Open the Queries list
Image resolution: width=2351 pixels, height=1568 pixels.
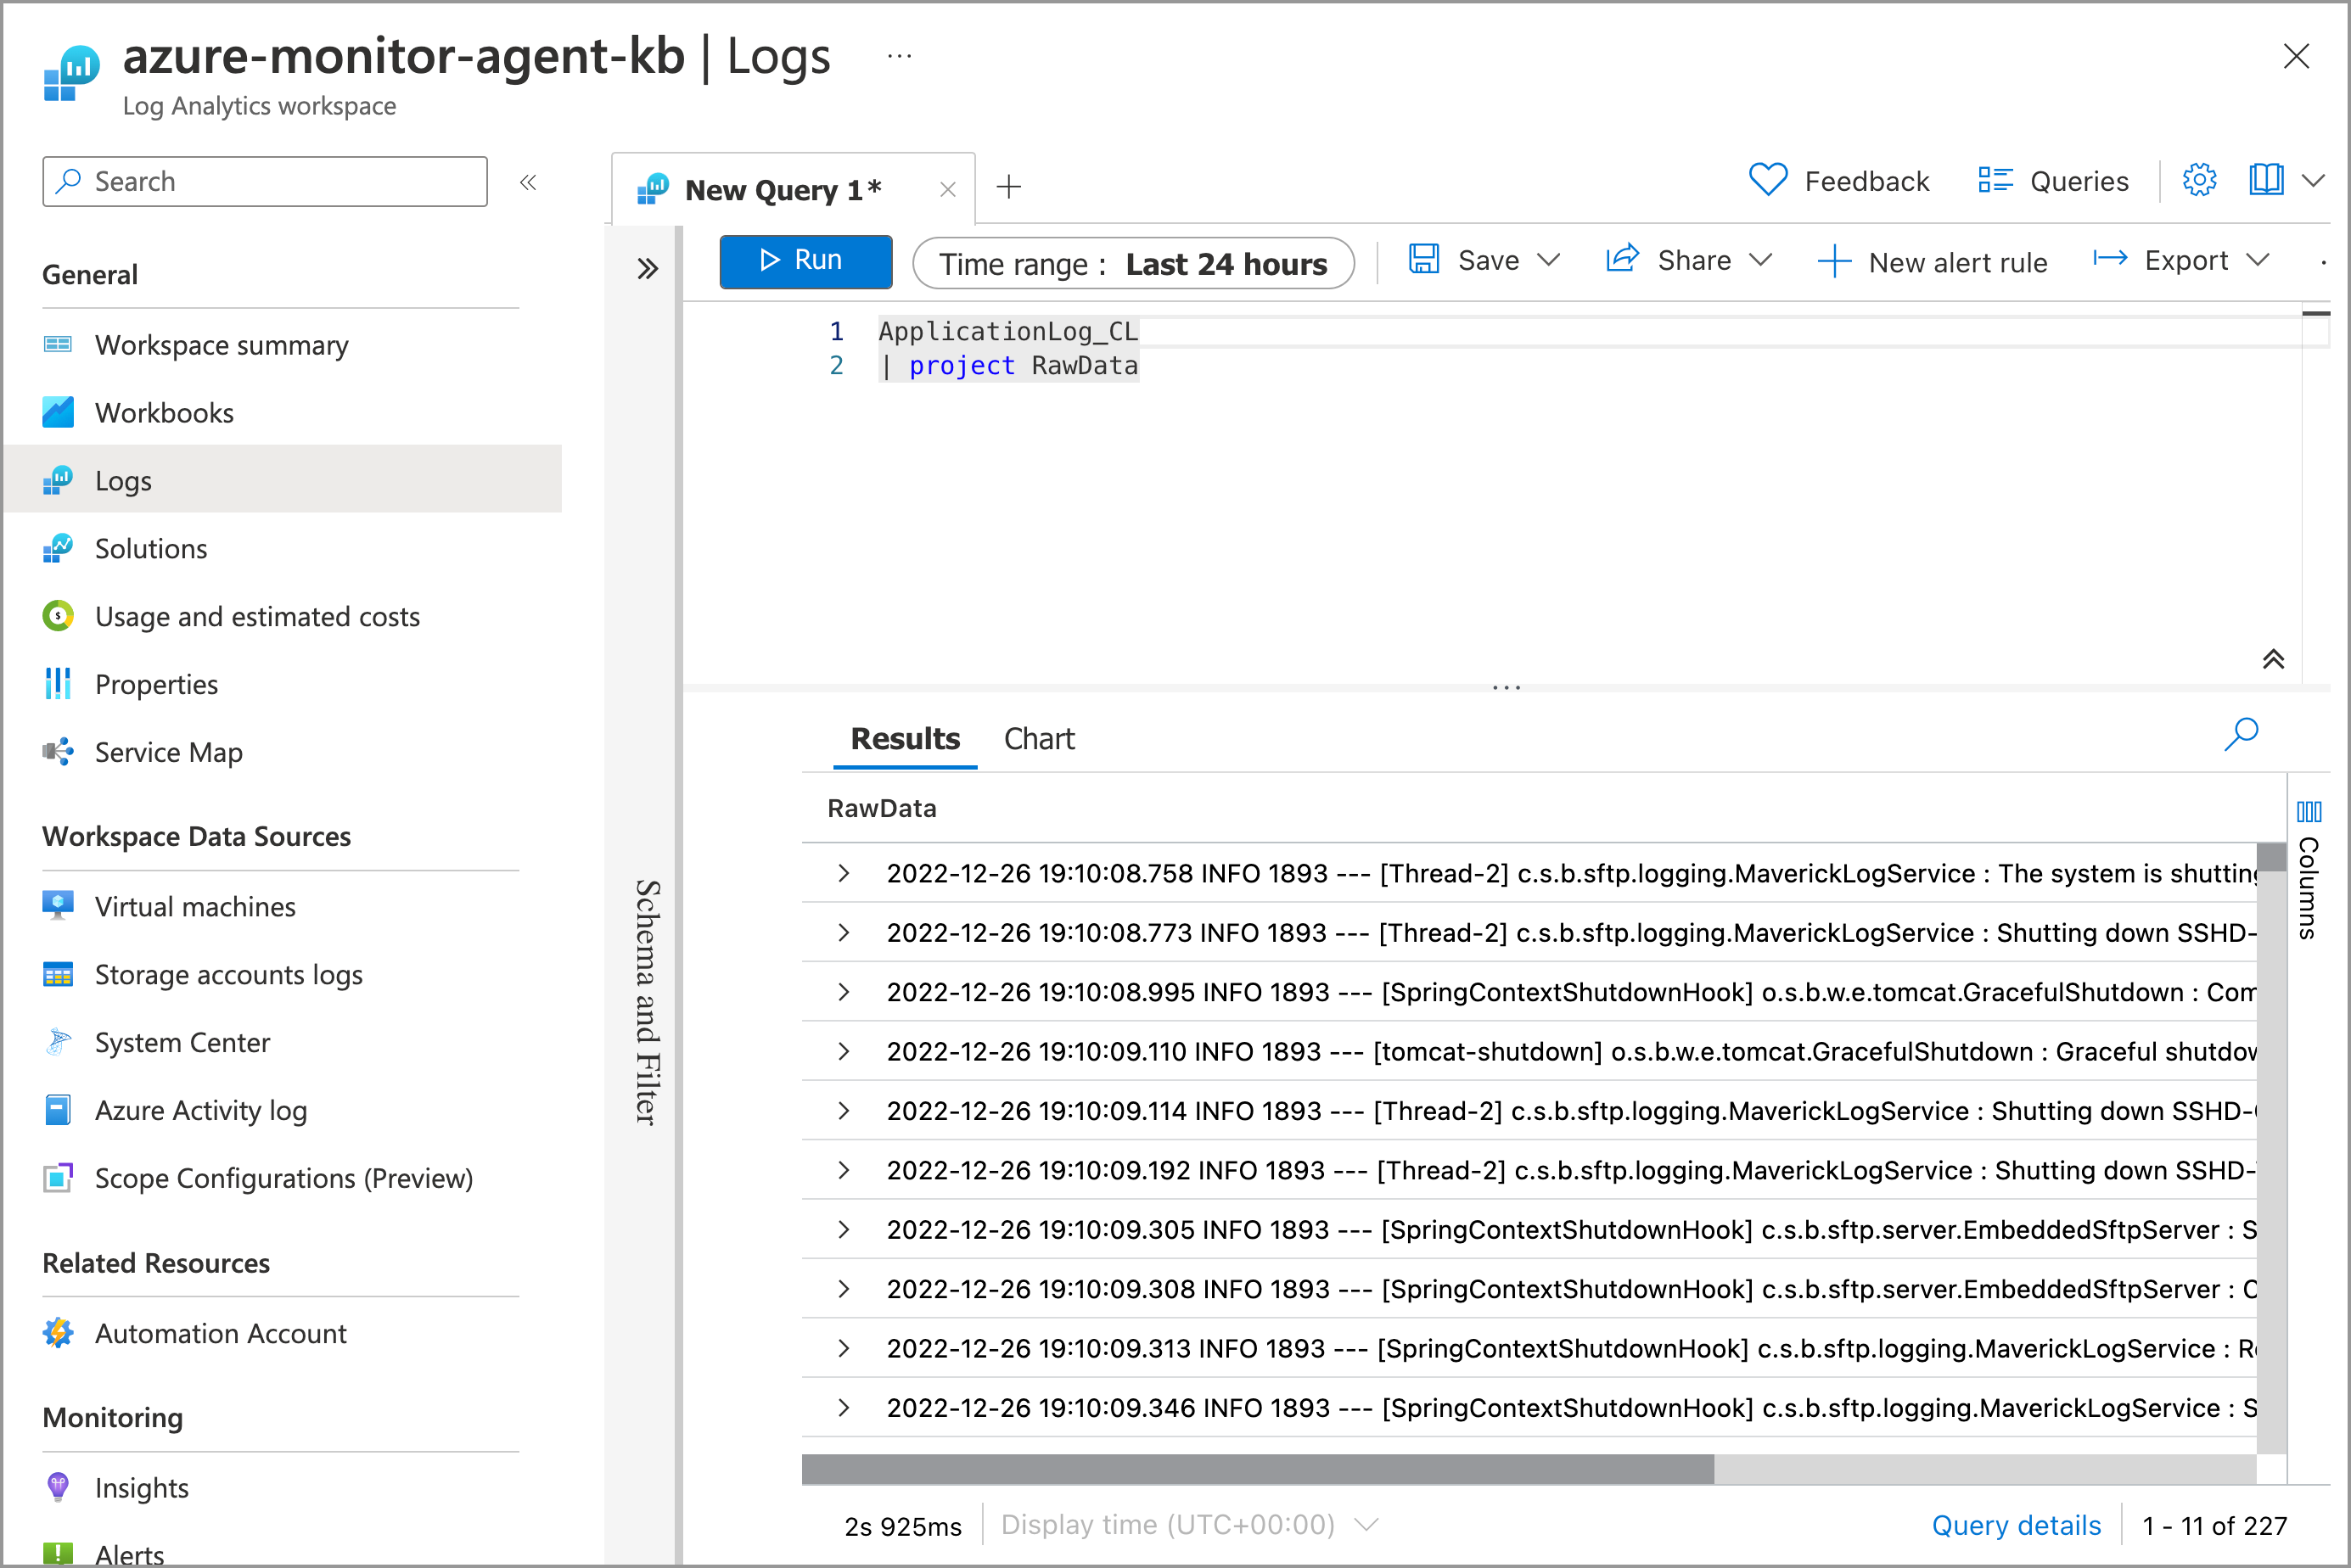point(2053,181)
